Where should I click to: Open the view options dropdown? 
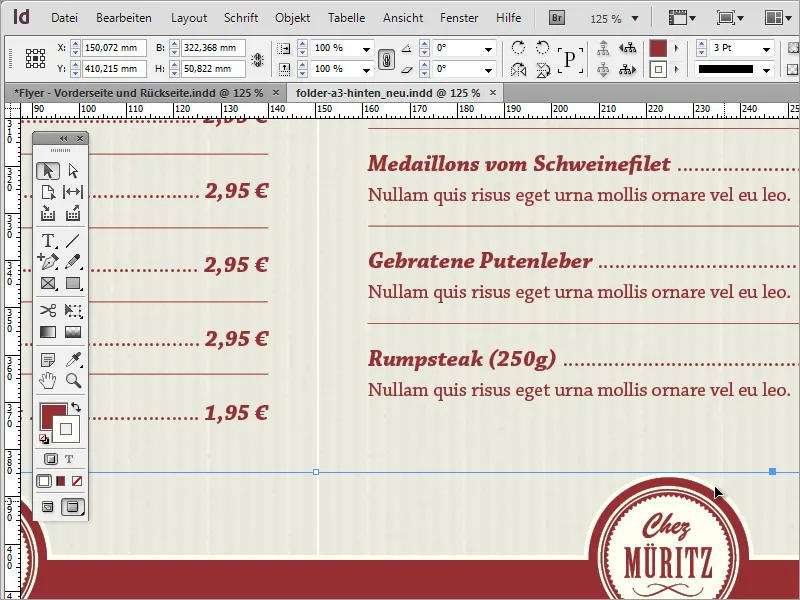[682, 18]
